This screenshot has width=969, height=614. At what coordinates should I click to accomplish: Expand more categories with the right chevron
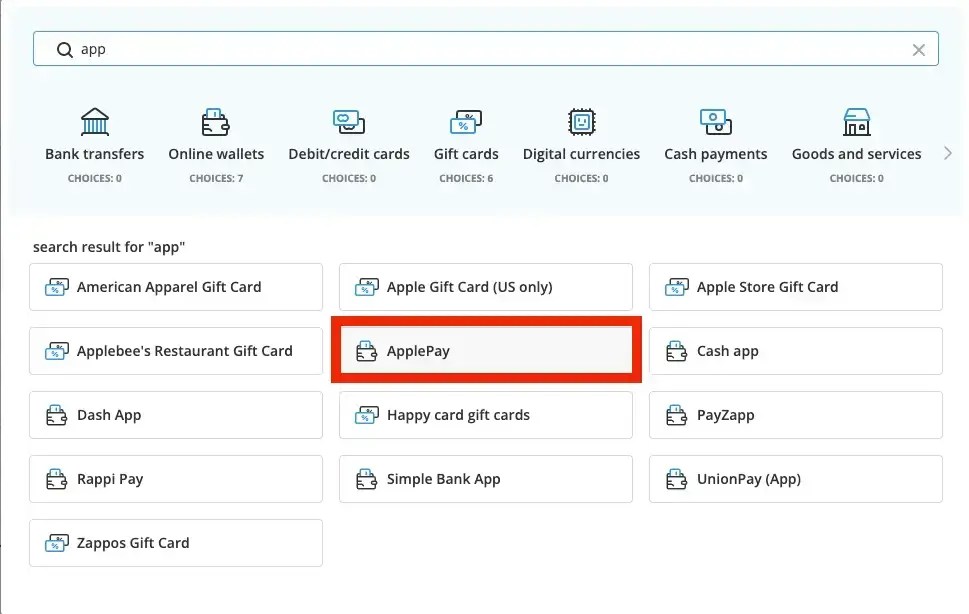(x=947, y=153)
